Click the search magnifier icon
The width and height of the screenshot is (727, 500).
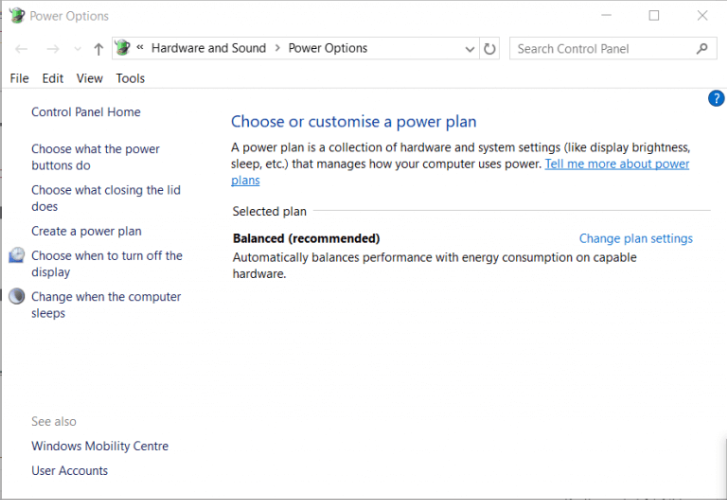(x=702, y=48)
